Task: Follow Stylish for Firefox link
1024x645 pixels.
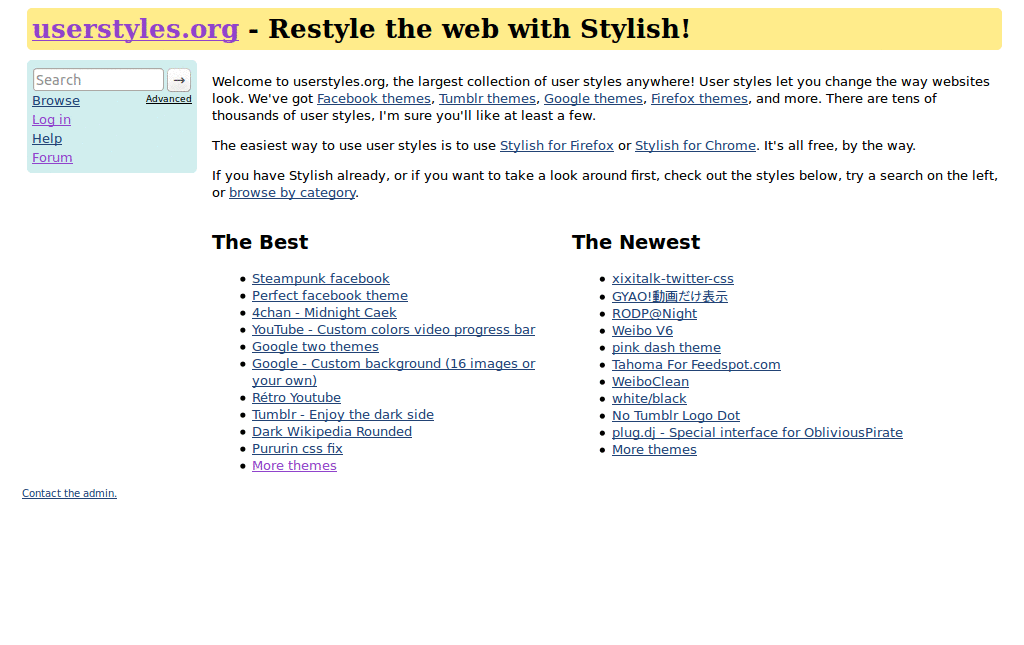Action: pyautogui.click(x=556, y=146)
